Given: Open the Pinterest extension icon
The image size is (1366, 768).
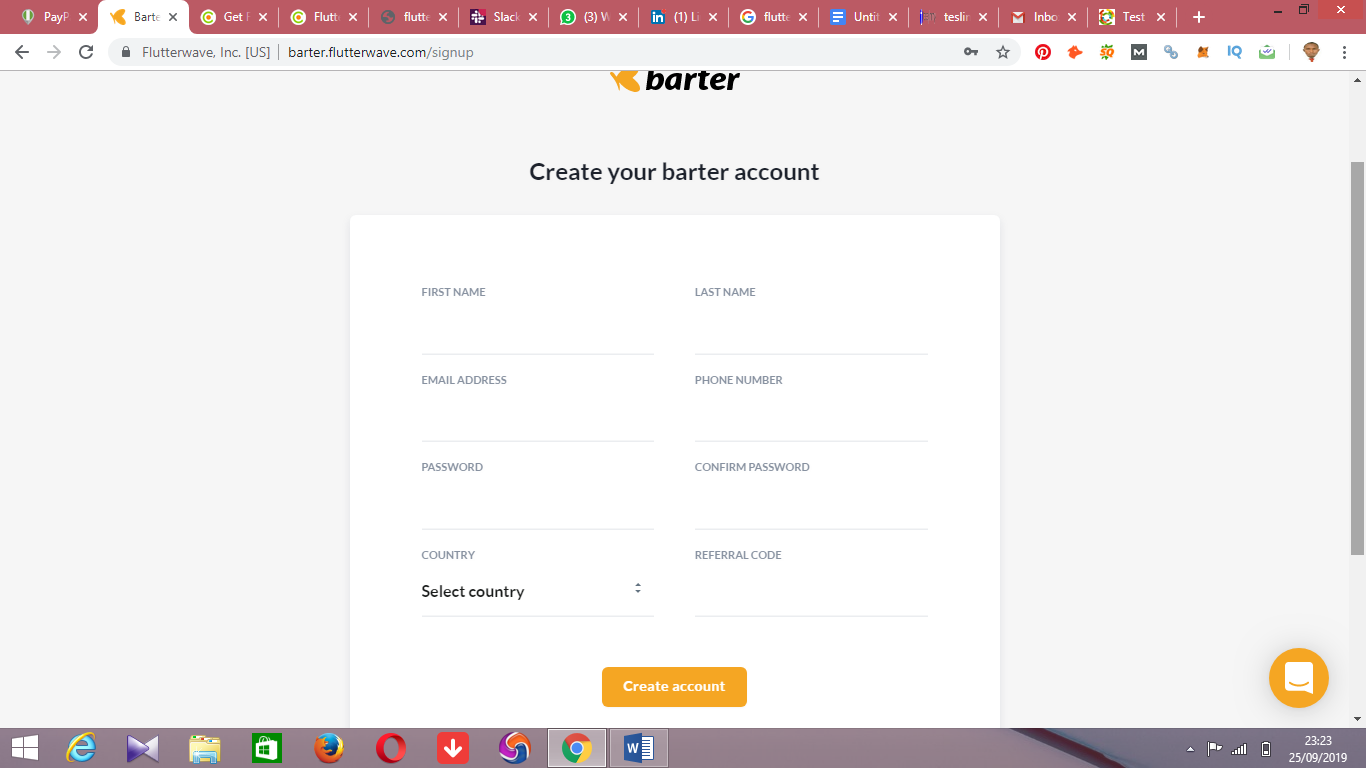Looking at the screenshot, I should pyautogui.click(x=1043, y=52).
